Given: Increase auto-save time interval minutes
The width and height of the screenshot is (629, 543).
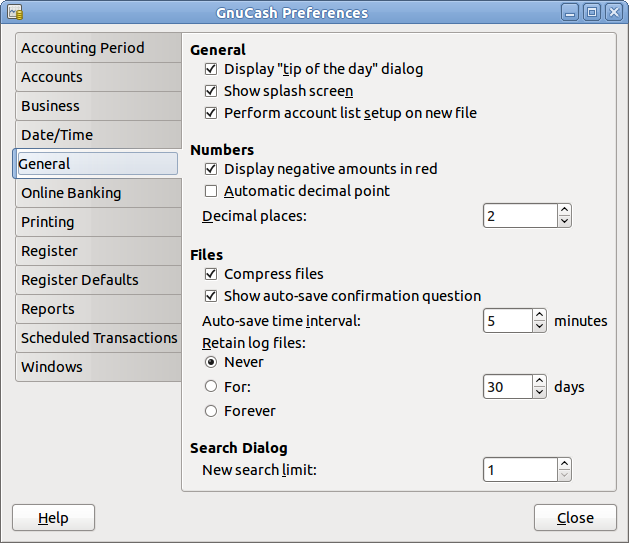Looking at the screenshot, I should coord(540,315).
